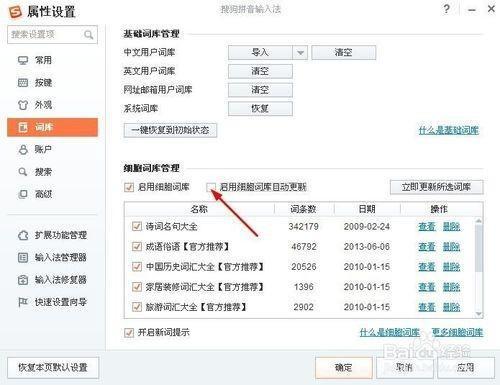
Task: Open the 按键 settings section
Action: 43,83
